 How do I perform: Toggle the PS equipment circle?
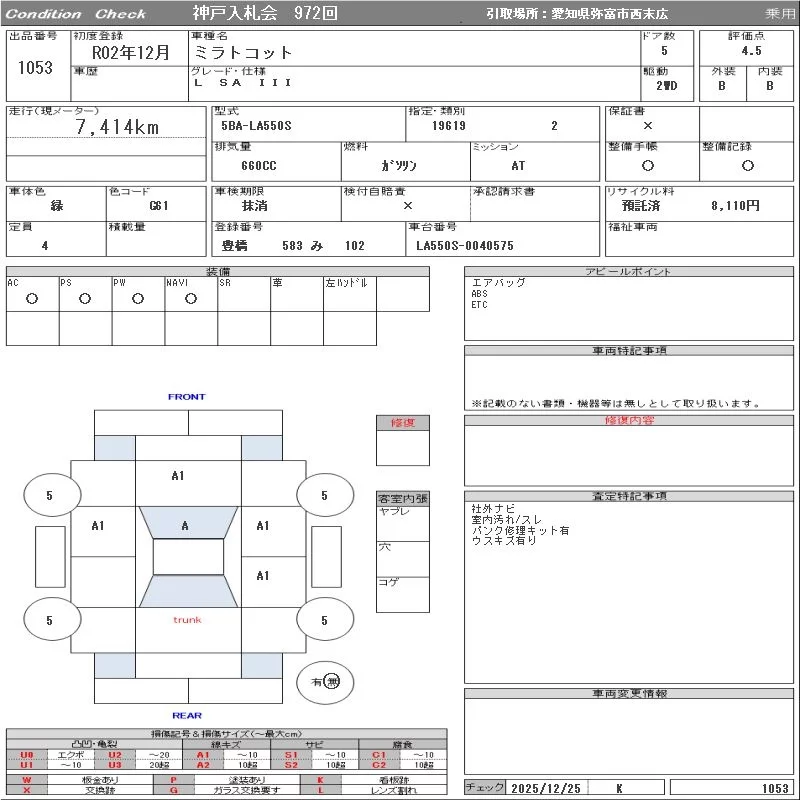[85, 298]
